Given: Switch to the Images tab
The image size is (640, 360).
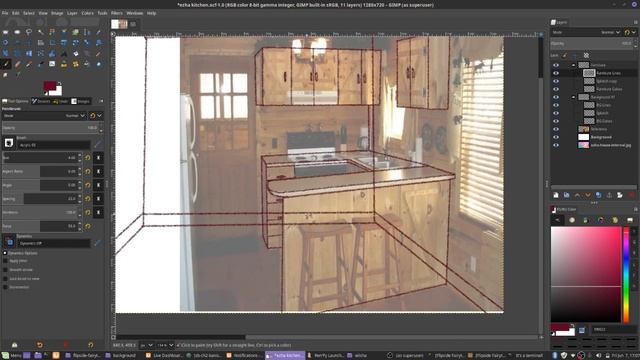Looking at the screenshot, I should tap(80, 101).
